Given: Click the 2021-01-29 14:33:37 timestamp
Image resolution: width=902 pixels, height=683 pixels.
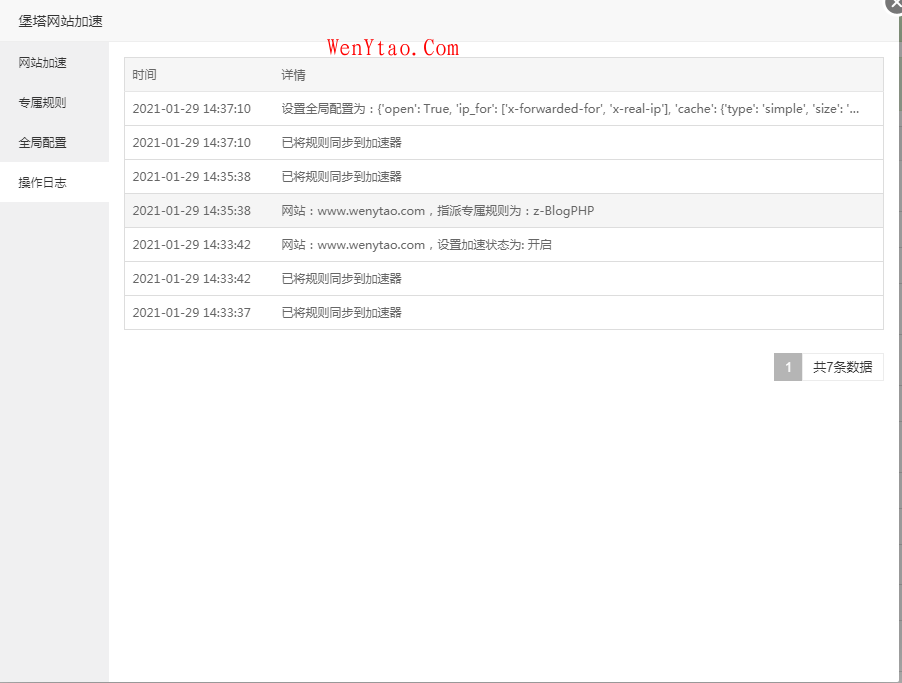Looking at the screenshot, I should [191, 313].
